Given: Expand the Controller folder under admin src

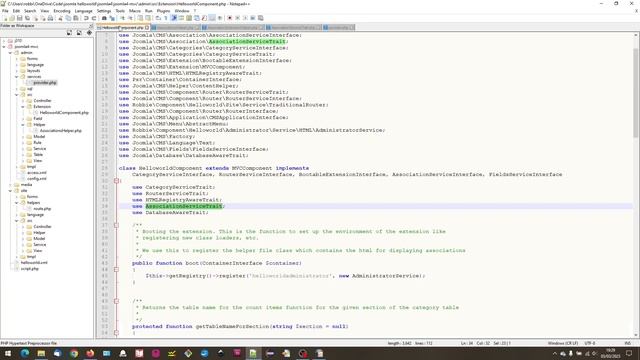Looking at the screenshot, I should [x=23, y=100].
